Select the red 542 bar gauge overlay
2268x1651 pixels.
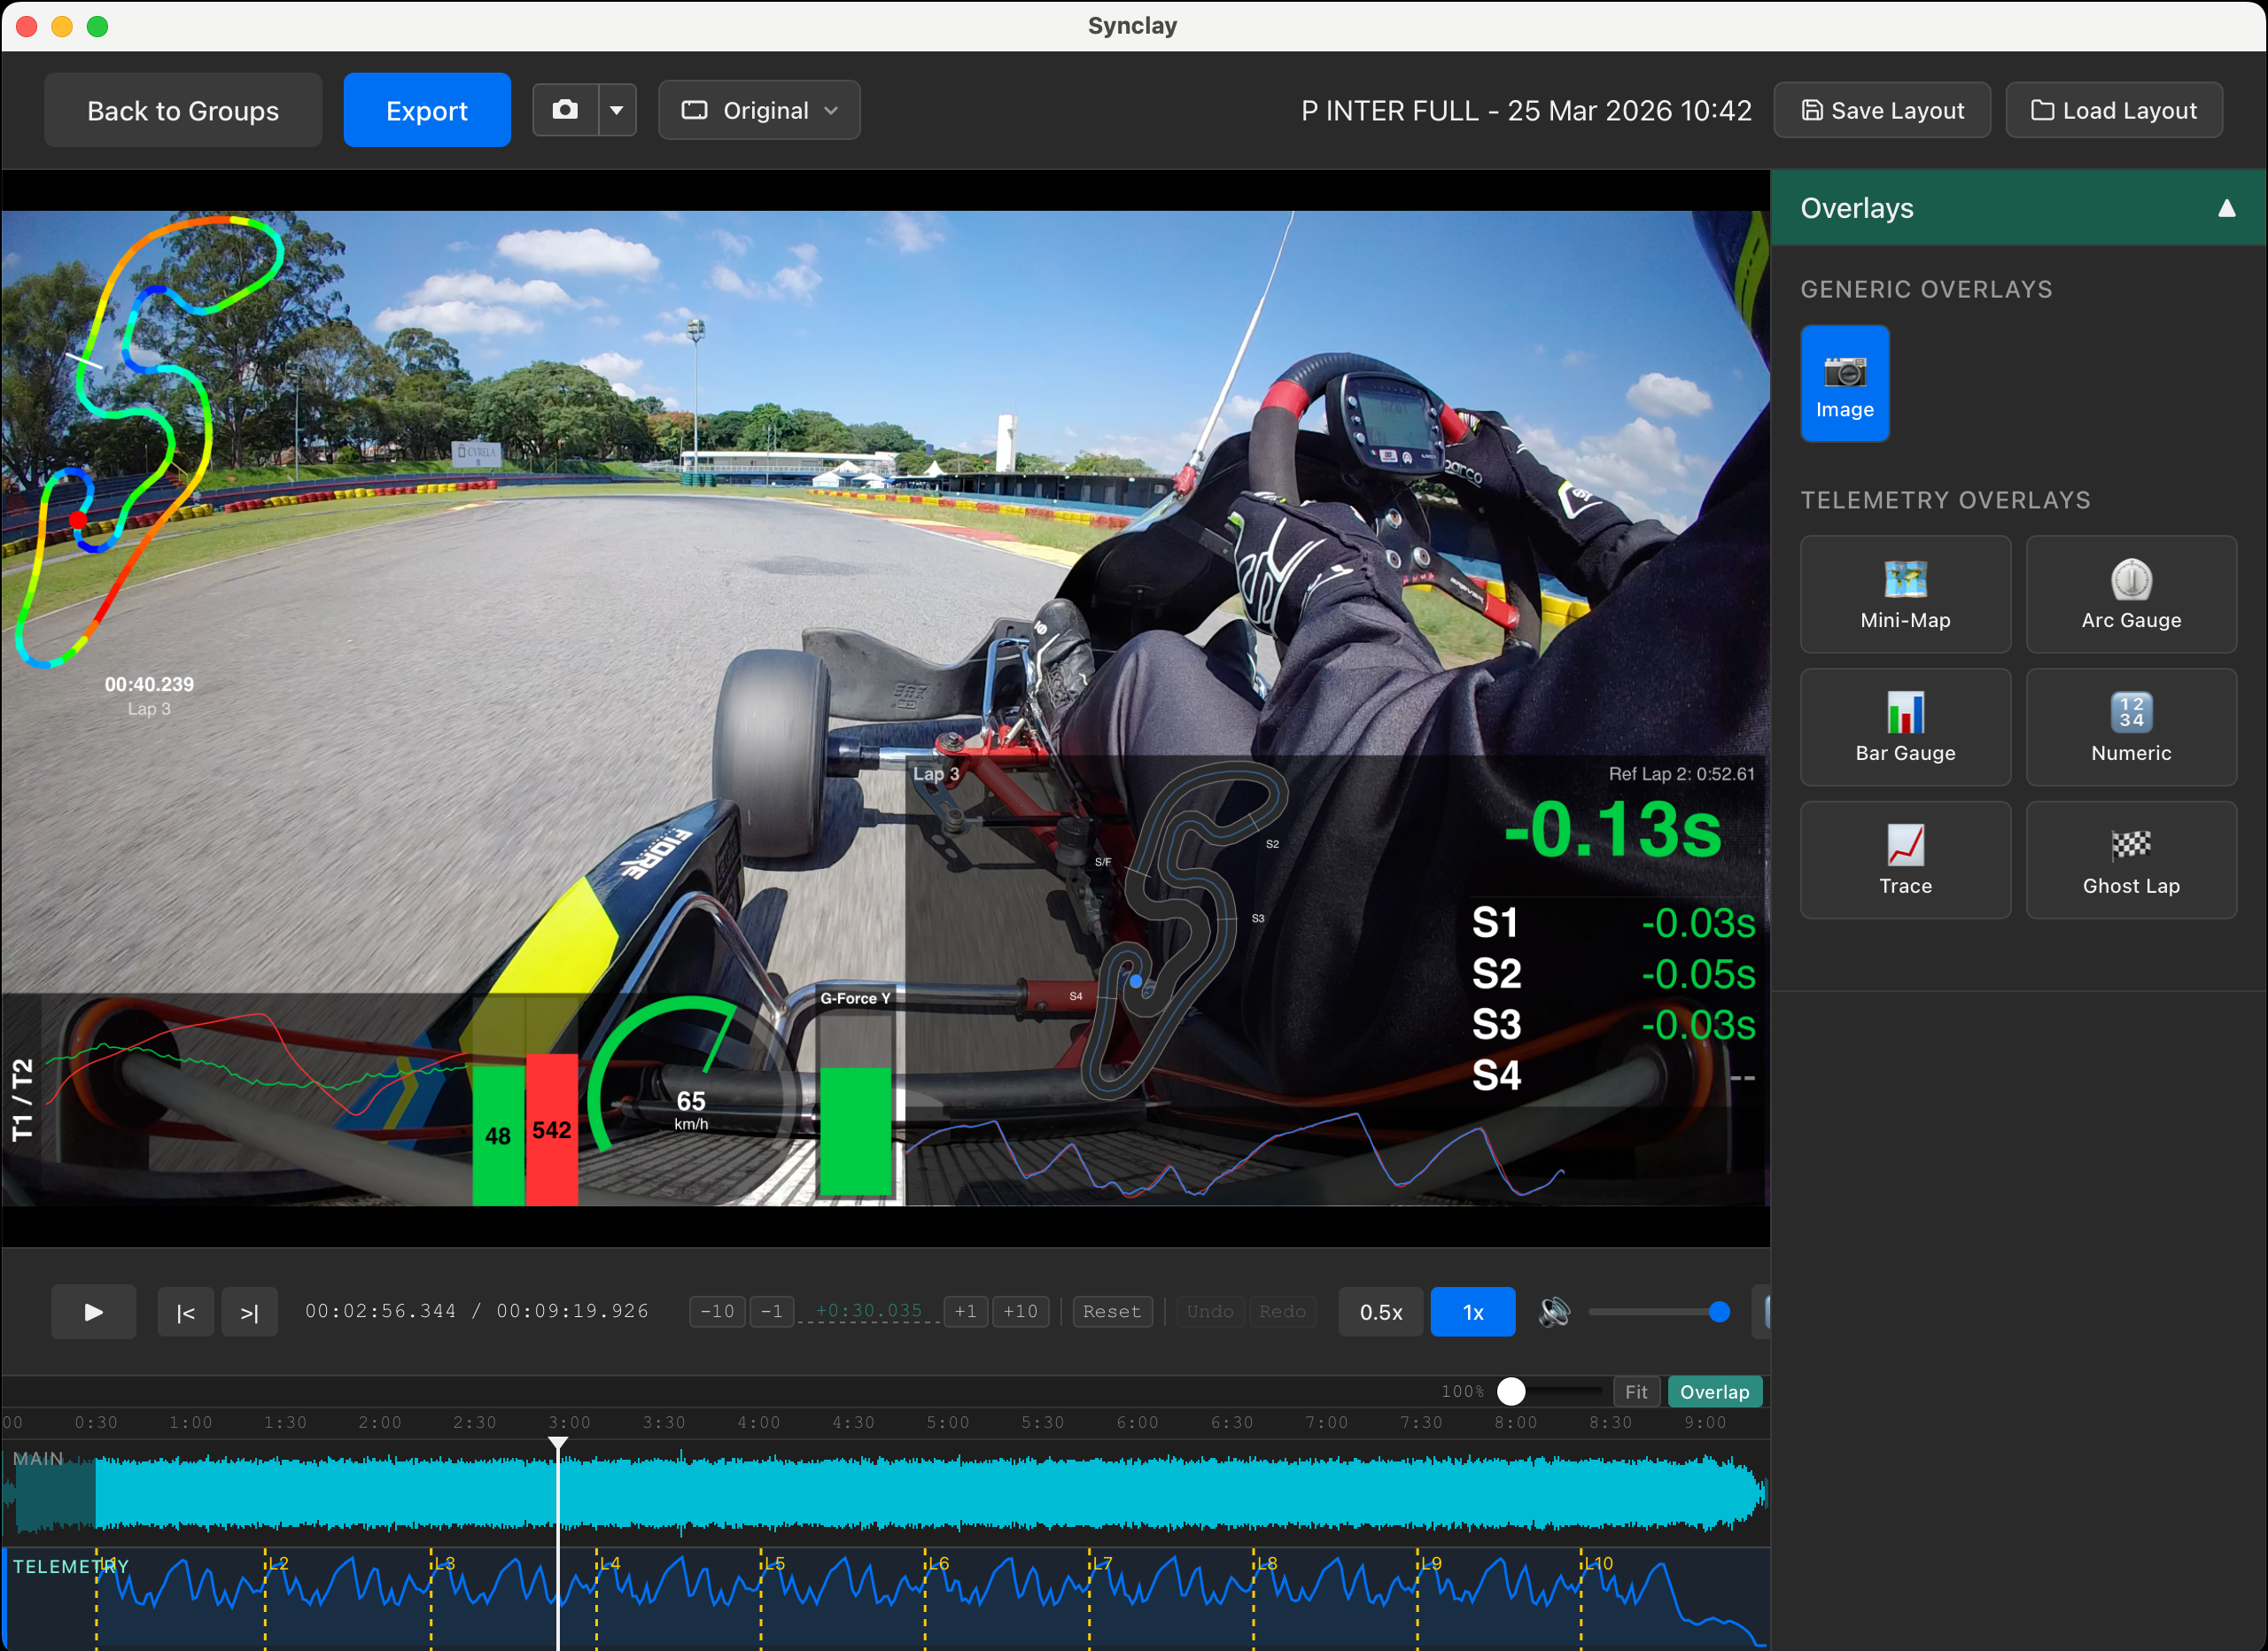(x=551, y=1129)
